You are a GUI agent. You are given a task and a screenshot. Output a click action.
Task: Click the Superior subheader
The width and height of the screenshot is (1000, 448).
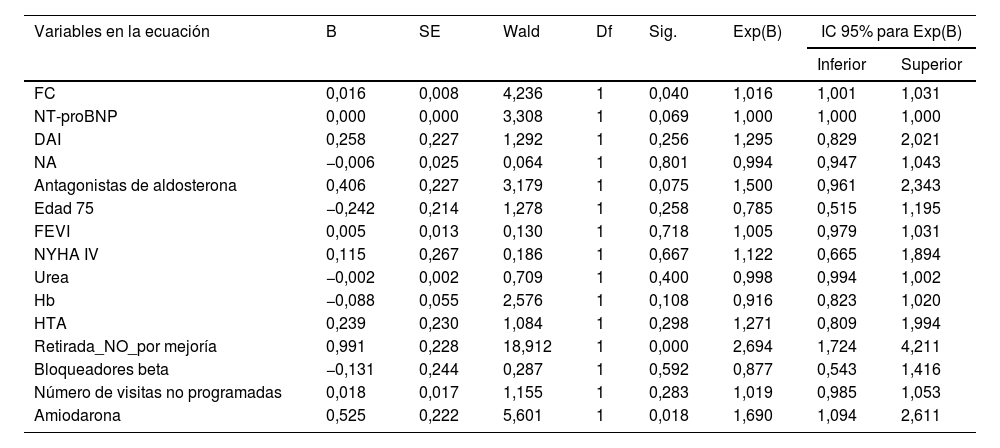(931, 65)
